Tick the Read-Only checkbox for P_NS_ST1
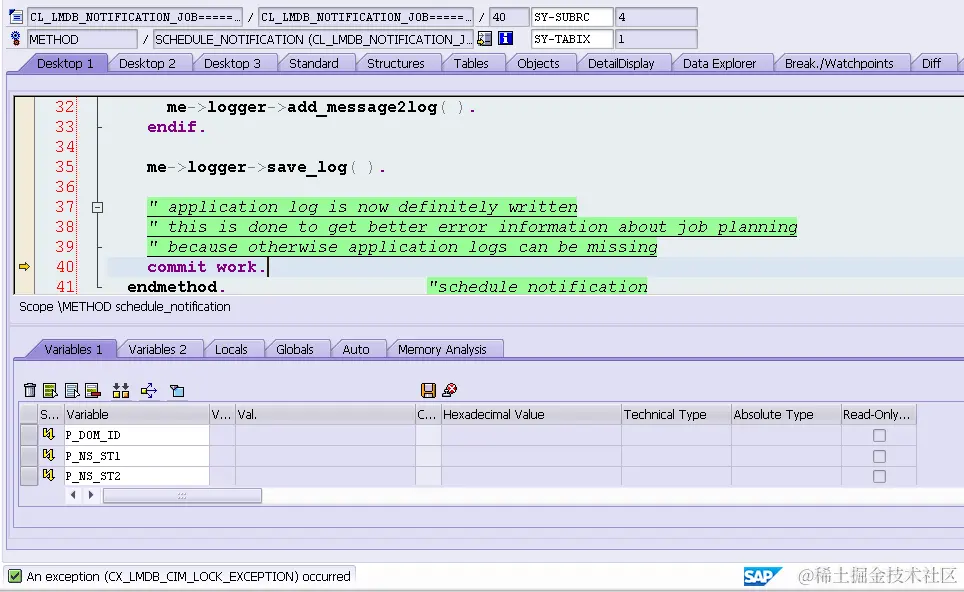The width and height of the screenshot is (964, 592). click(879, 456)
